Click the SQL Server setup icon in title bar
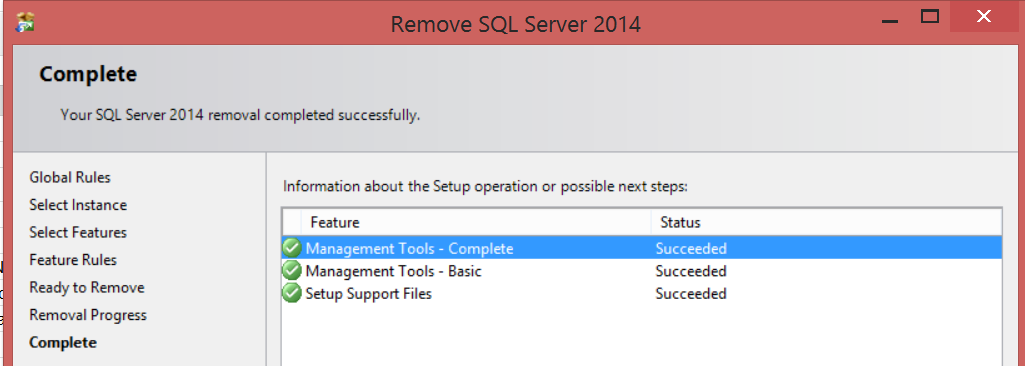Screen dimensions: 1025x366 25,22
